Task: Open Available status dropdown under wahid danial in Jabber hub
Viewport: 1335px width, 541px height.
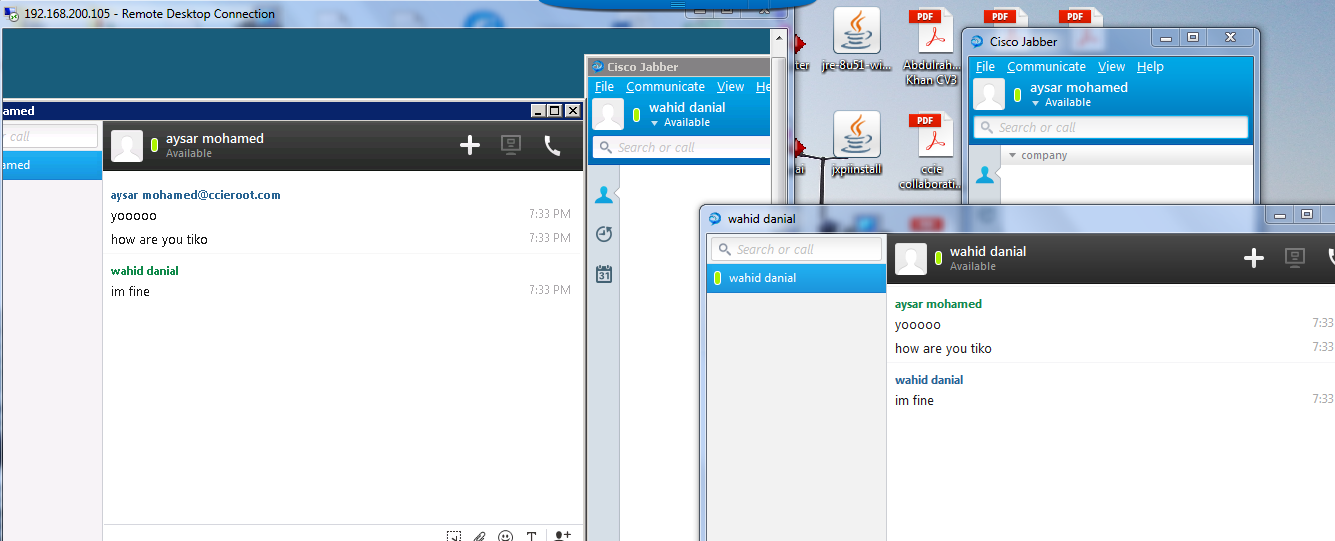Action: point(680,123)
